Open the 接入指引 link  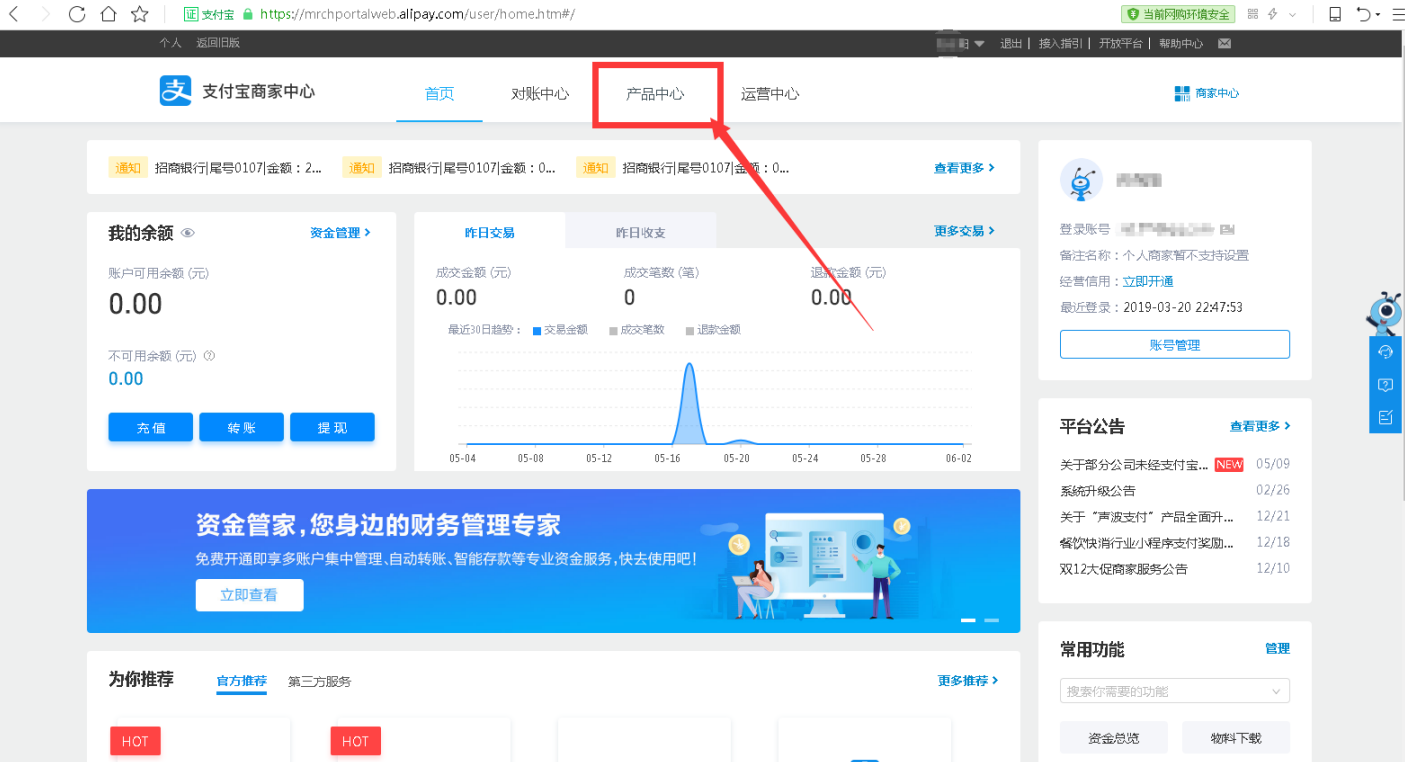[x=1060, y=43]
